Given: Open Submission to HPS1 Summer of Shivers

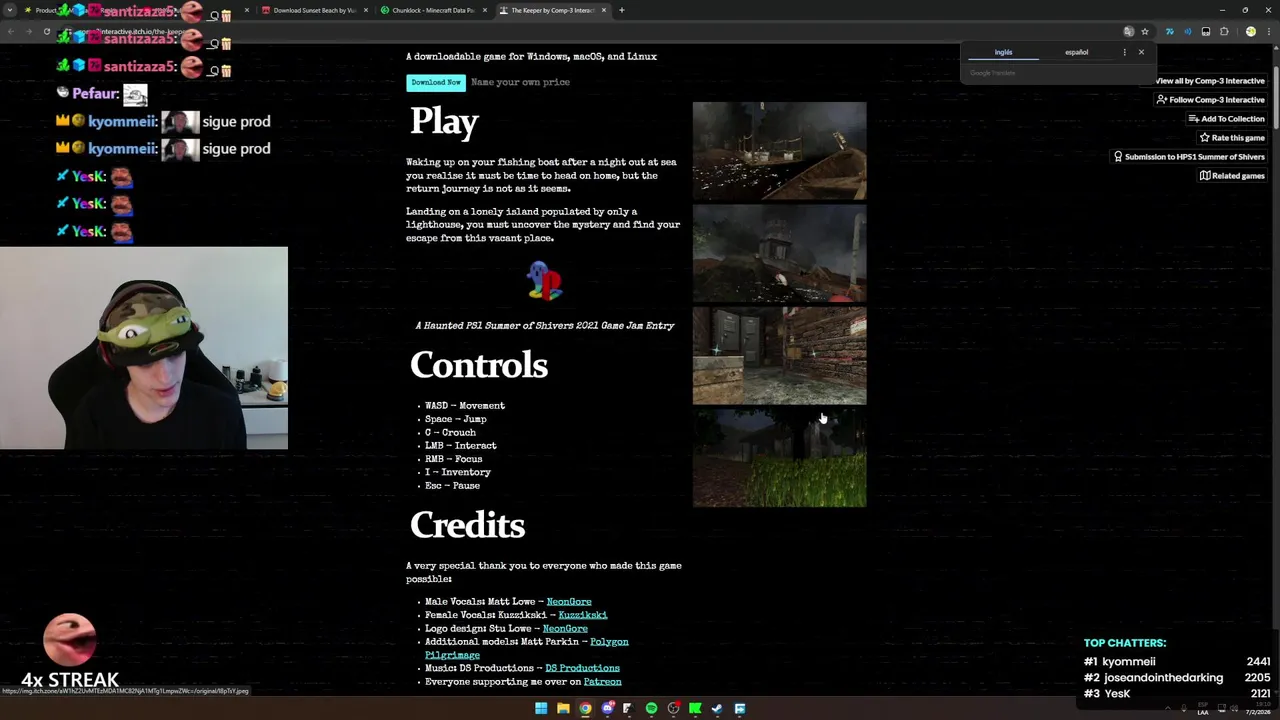Looking at the screenshot, I should (1189, 157).
